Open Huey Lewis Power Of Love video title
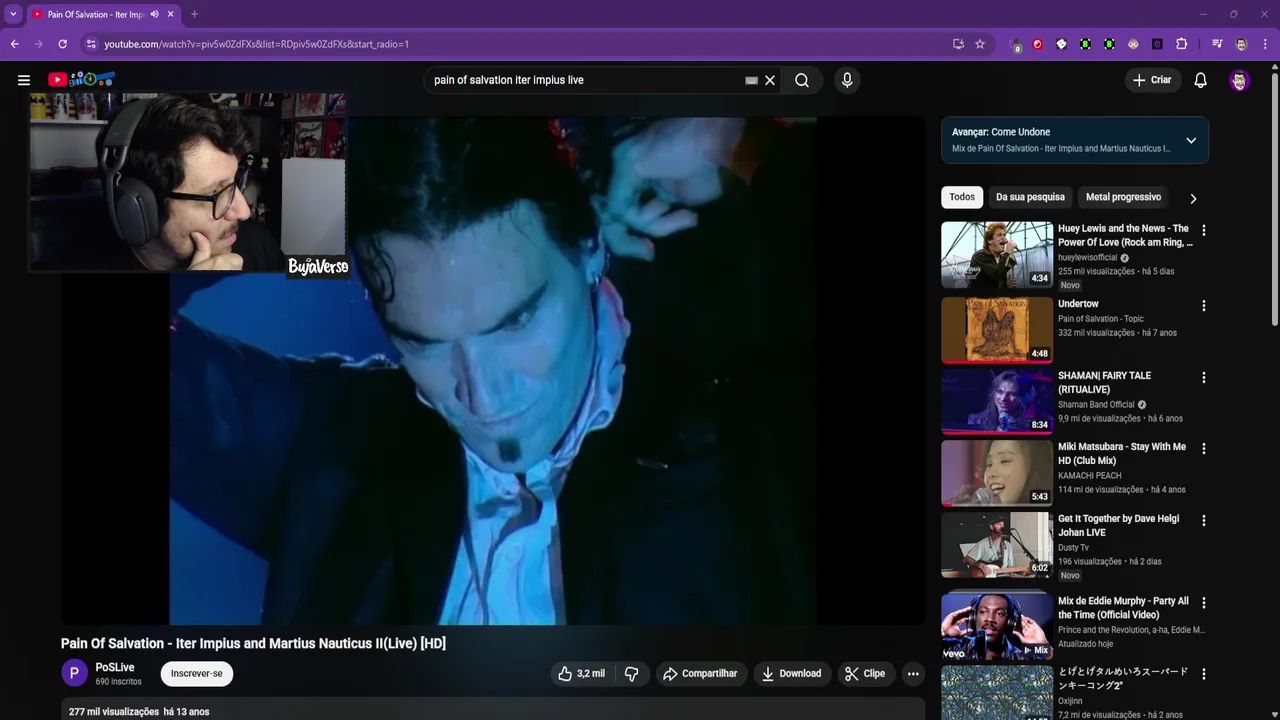 (1125, 235)
